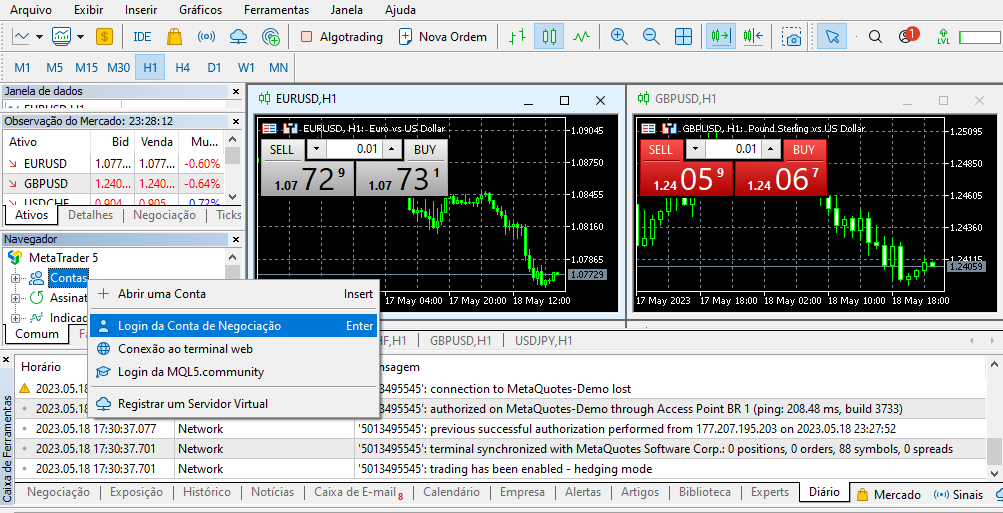Click the green LVL level icon
1003x513 pixels.
(x=943, y=36)
